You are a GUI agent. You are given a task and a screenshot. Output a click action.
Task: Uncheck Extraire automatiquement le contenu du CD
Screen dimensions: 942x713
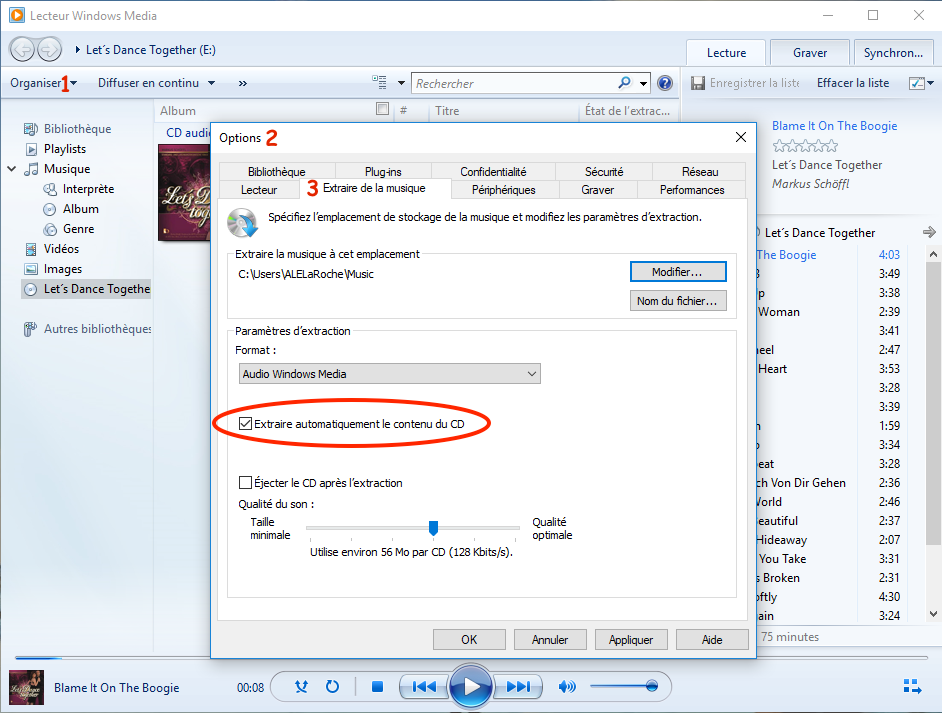[245, 423]
